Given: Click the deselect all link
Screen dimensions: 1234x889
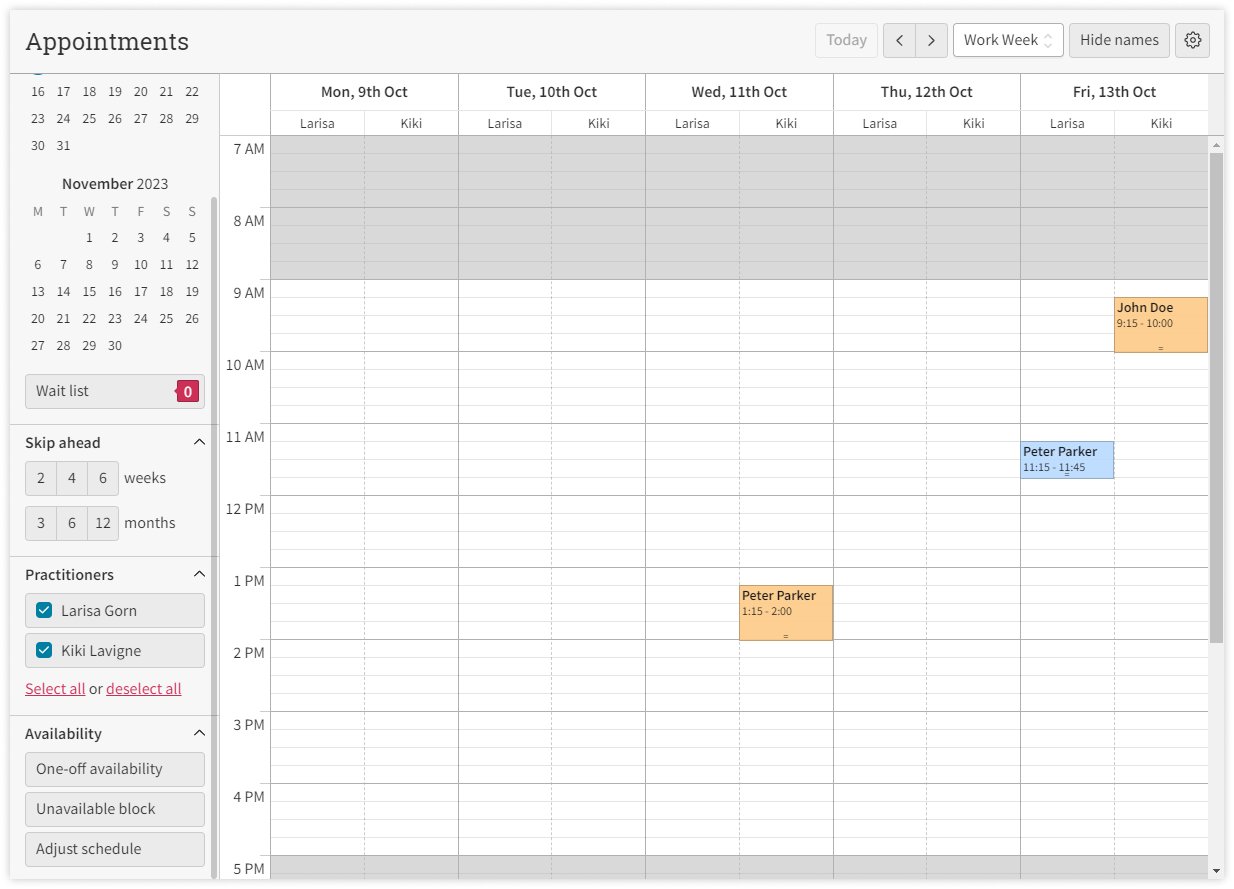Looking at the screenshot, I should point(144,689).
